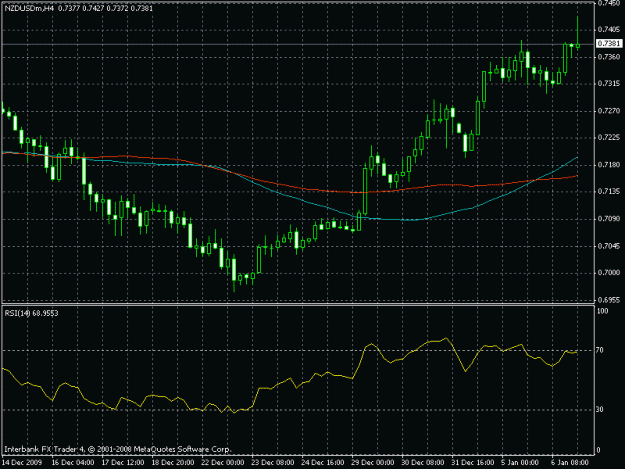This screenshot has height=469, width=625.
Task: Click the 0.7045 price axis label
Action: coord(609,246)
